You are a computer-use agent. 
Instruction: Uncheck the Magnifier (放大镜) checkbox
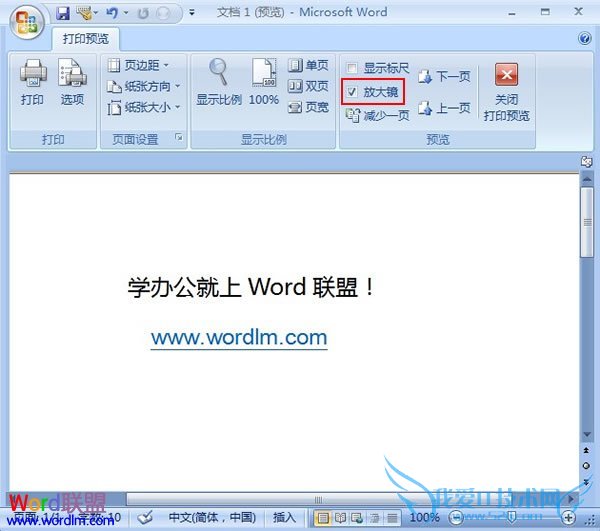352,92
